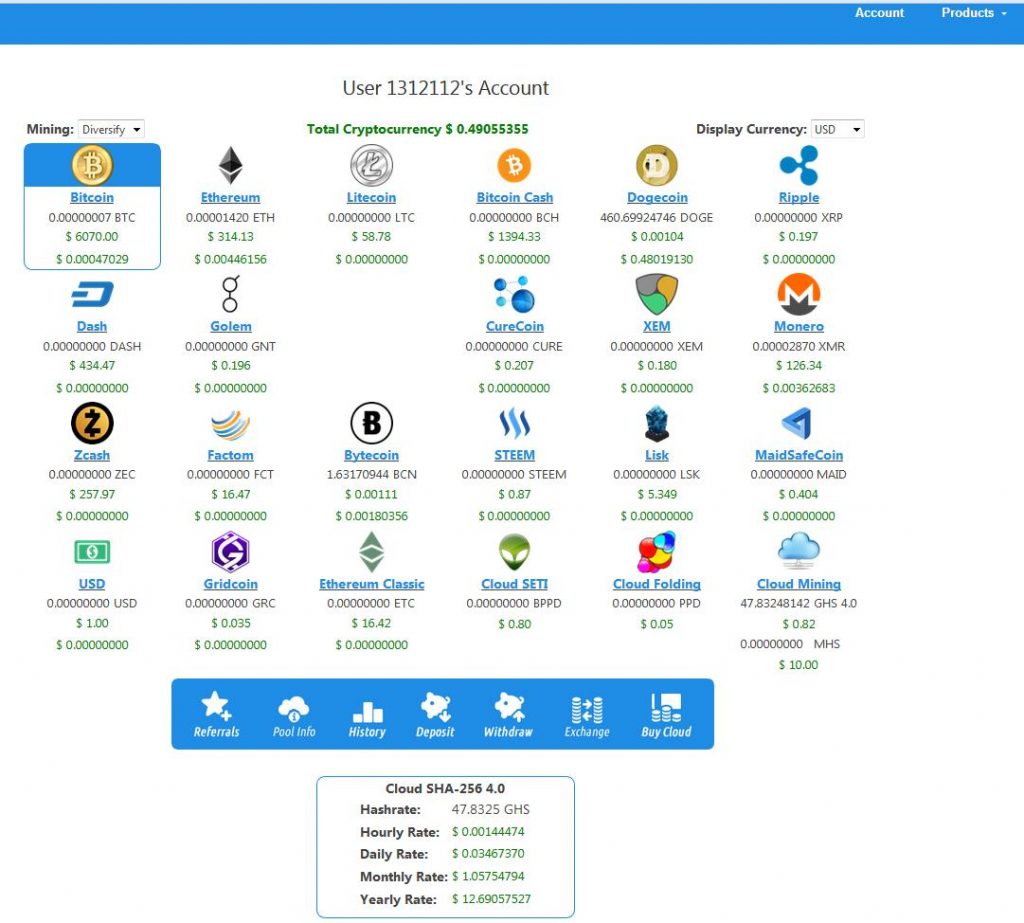Viewport: 1024px width, 923px height.
Task: Click the CureCoin molecule icon
Action: point(515,295)
